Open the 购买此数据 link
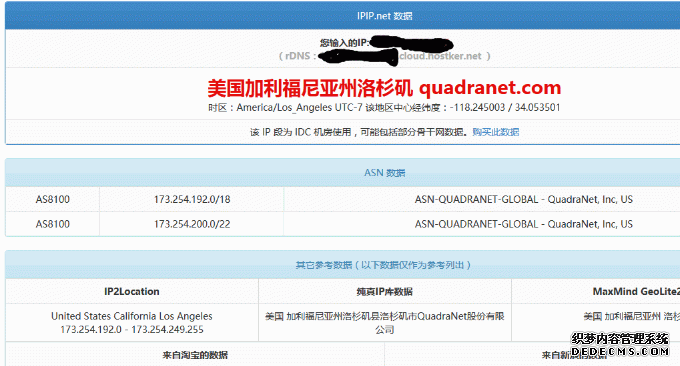680x366 pixels. pos(496,132)
